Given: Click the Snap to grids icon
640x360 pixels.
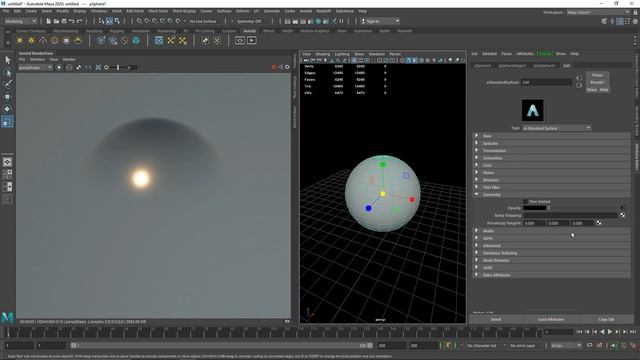Looking at the screenshot, I should (x=139, y=21).
